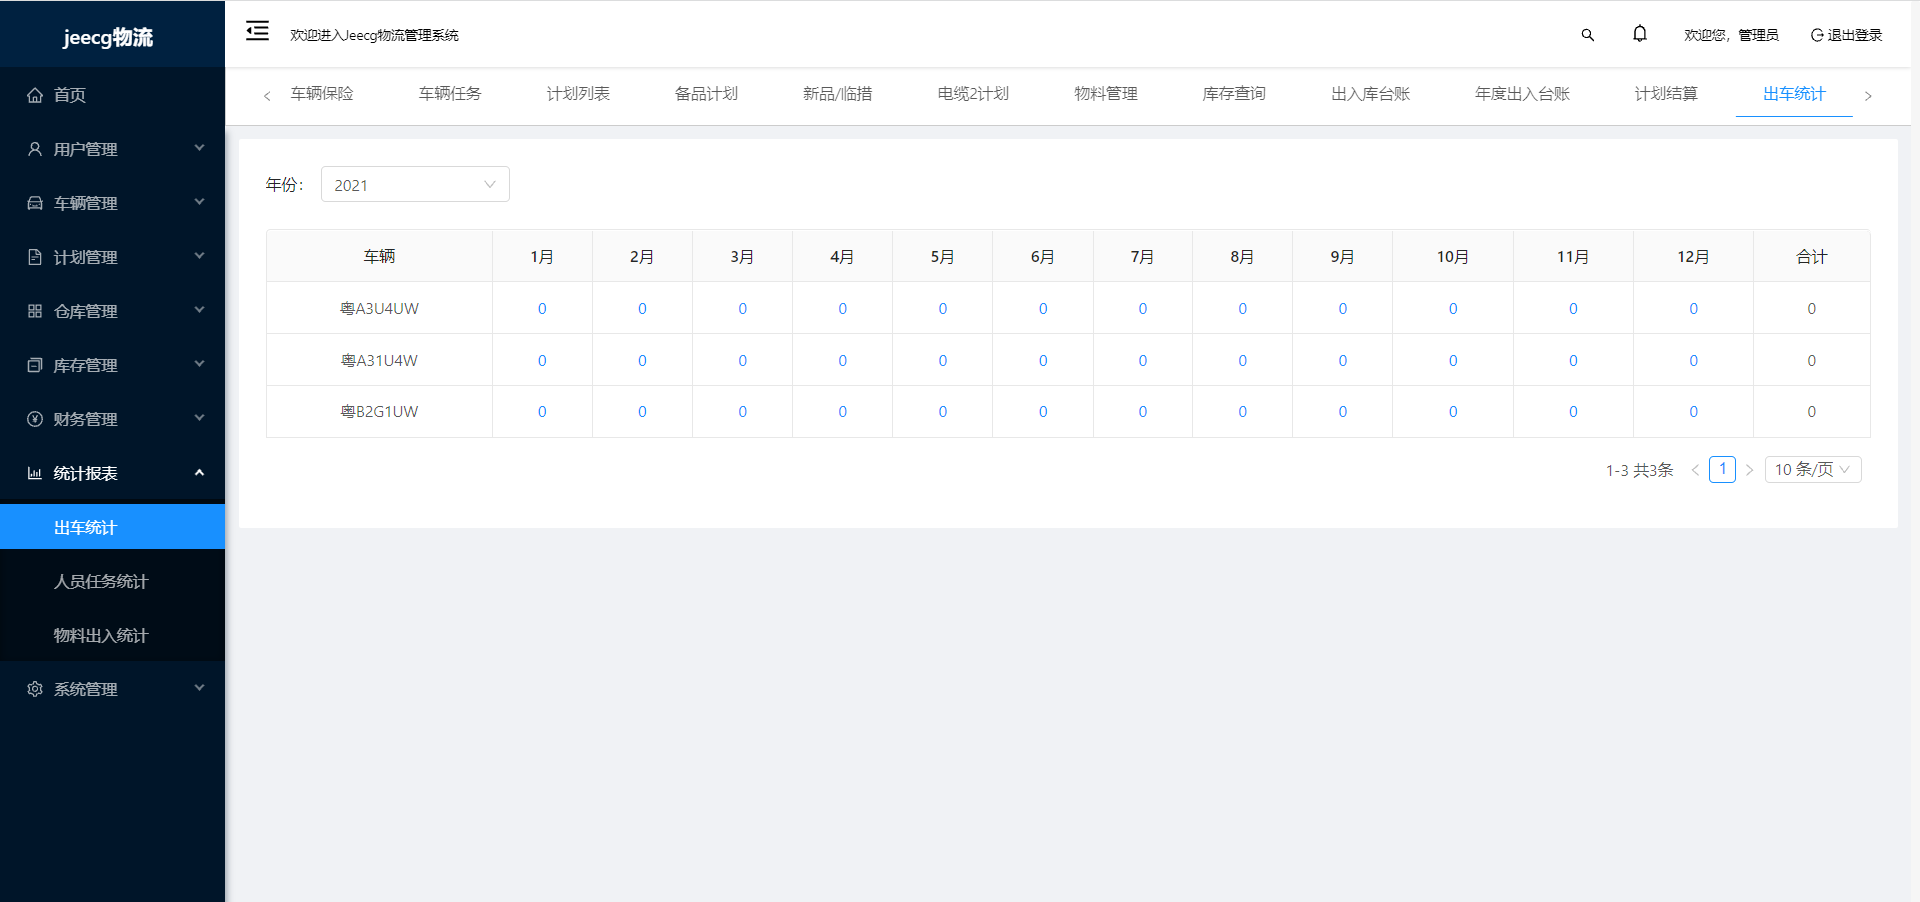Collapse the sidebar with the menu fold icon

pyautogui.click(x=257, y=31)
